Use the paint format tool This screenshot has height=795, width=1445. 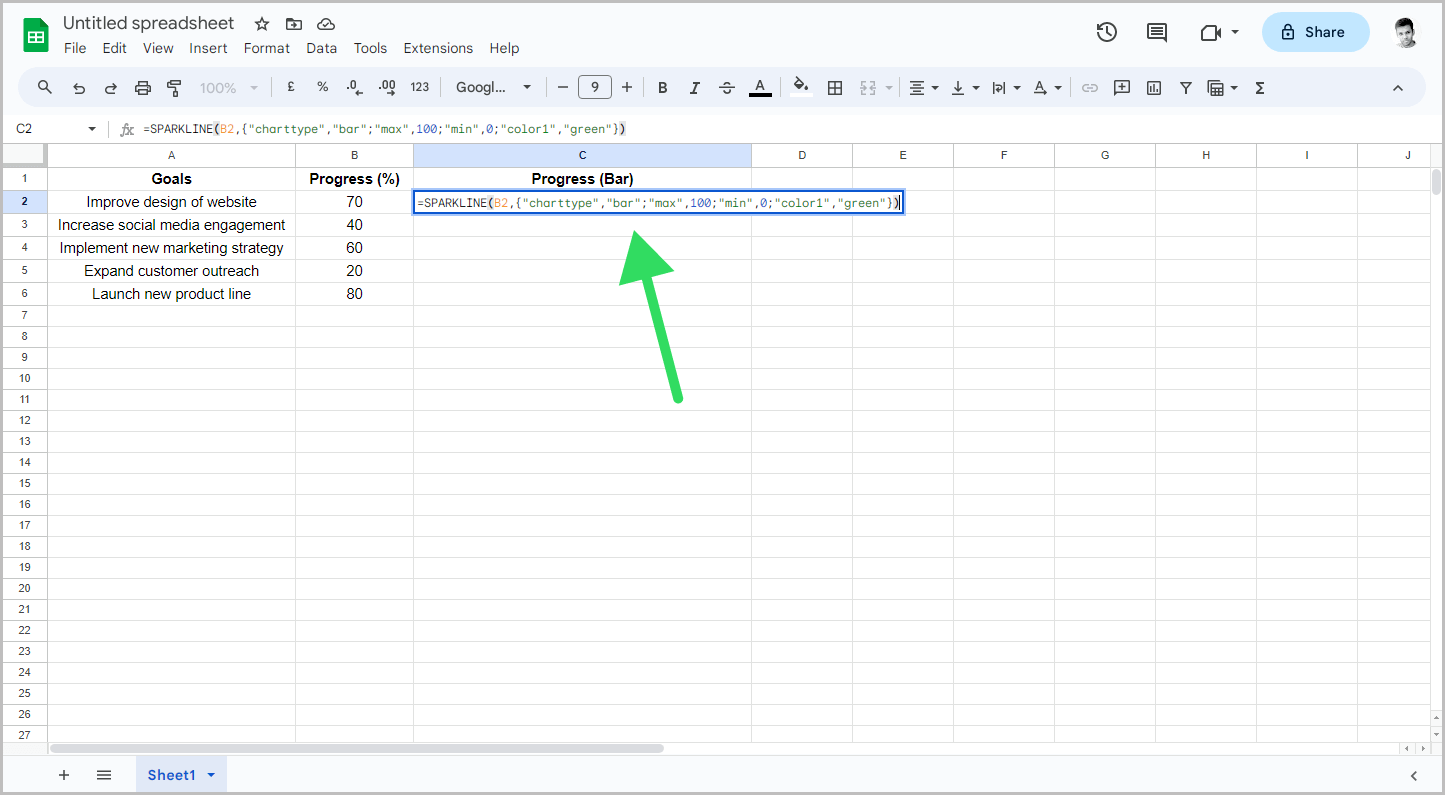[x=174, y=87]
